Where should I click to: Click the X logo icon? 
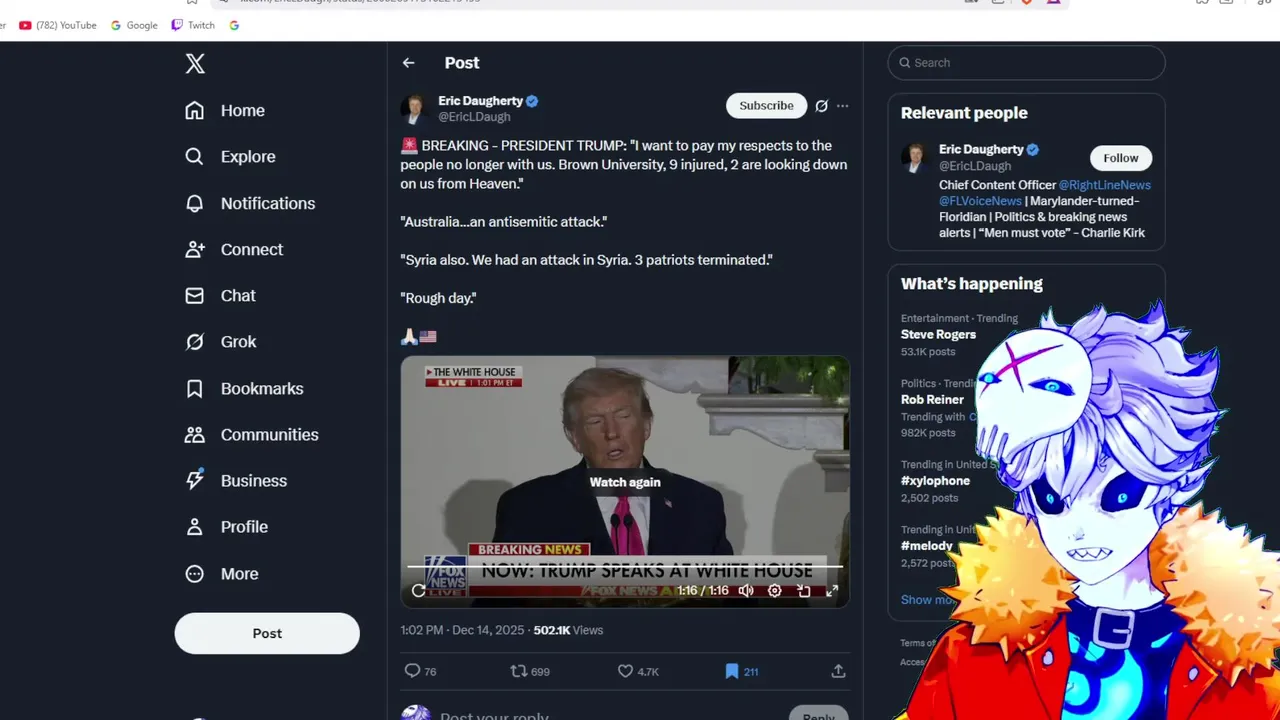(x=195, y=64)
